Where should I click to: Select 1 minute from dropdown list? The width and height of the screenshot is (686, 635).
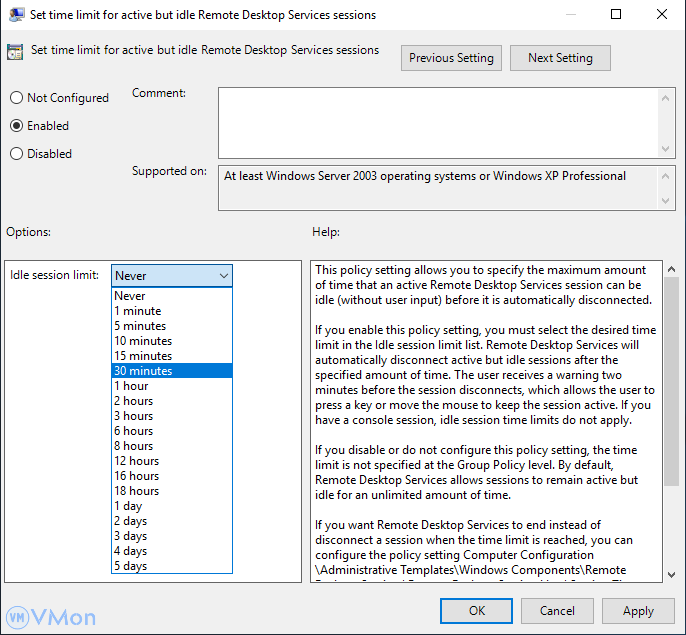click(137, 311)
